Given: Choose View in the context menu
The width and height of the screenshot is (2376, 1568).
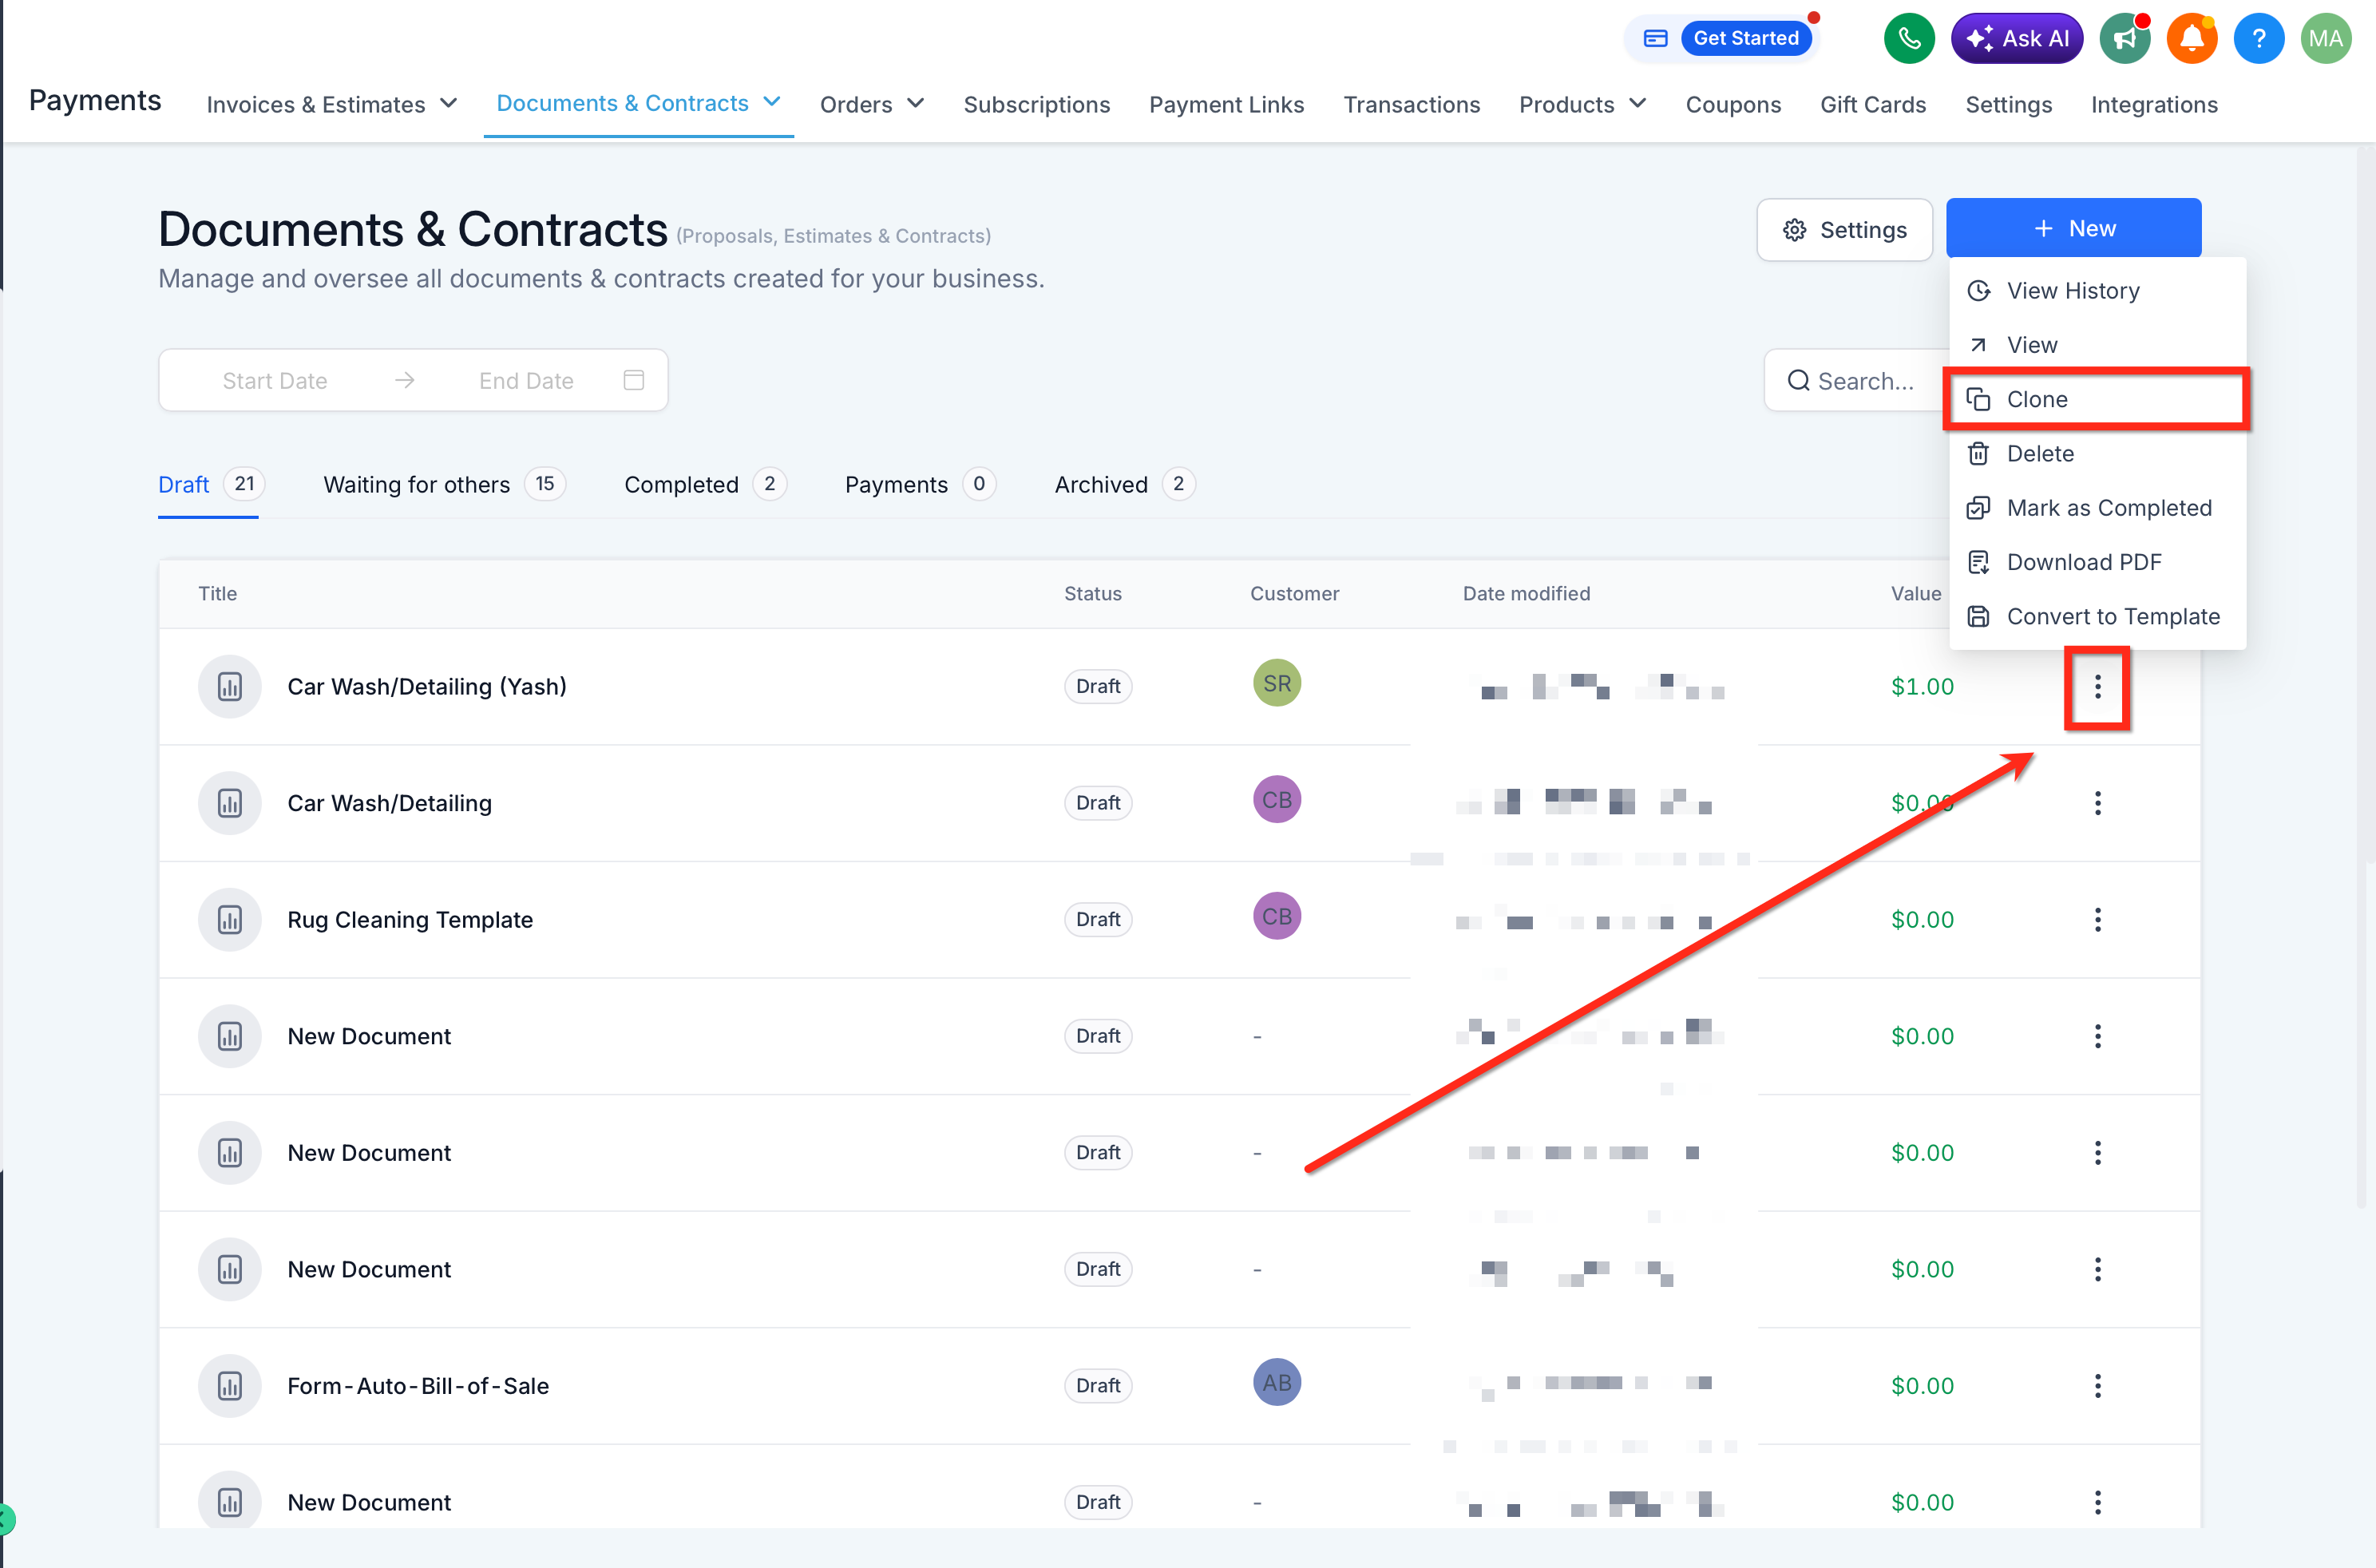Looking at the screenshot, I should (x=2096, y=345).
